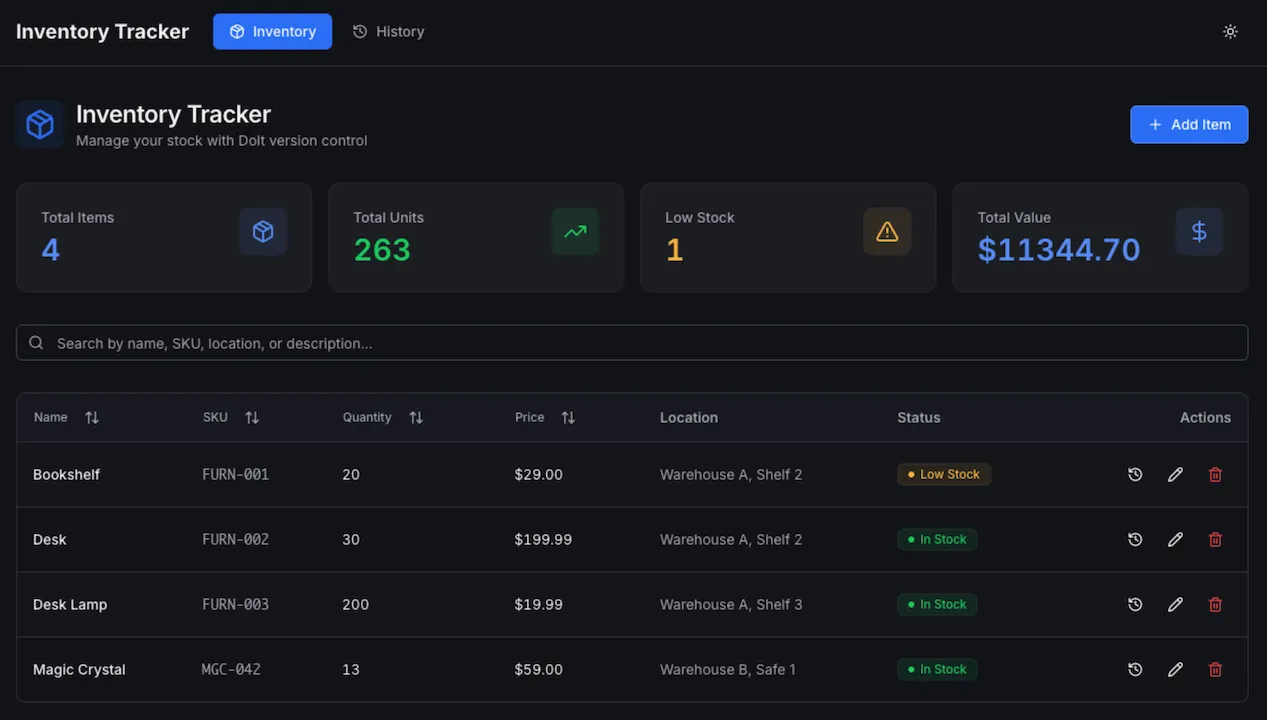Click the trash icon for the Desk row

tap(1215, 539)
